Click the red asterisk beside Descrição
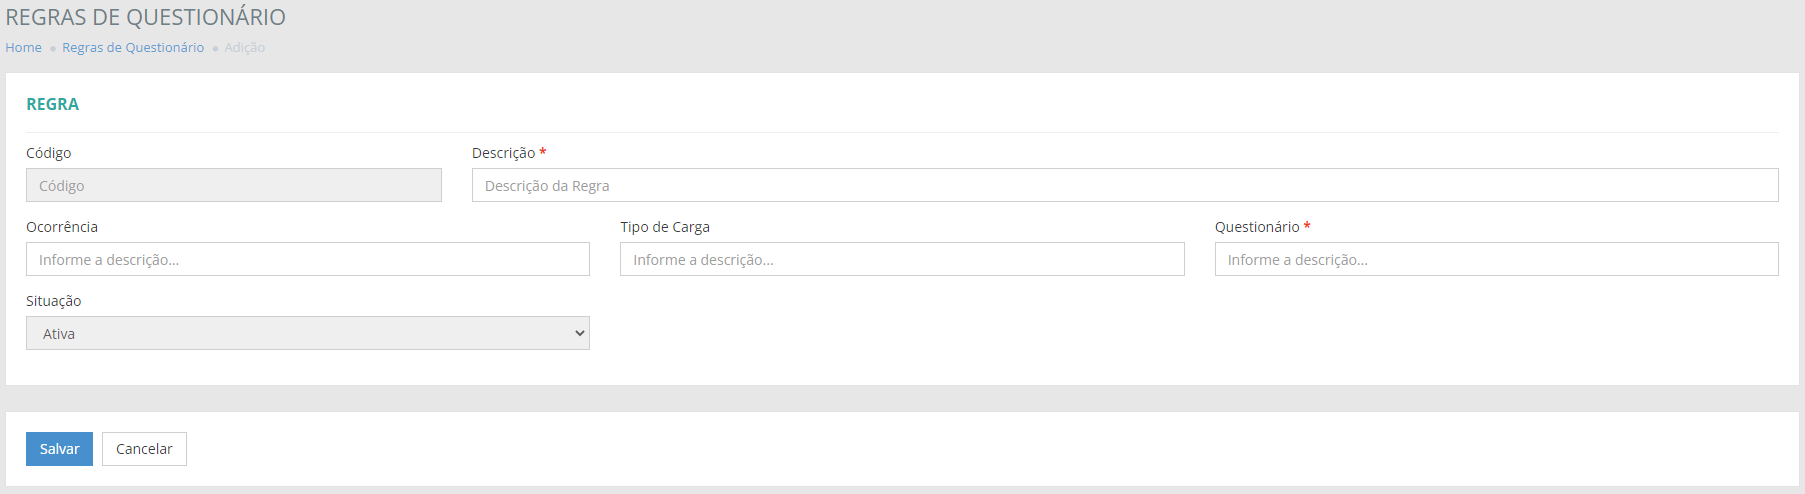The image size is (1805, 494). coord(543,152)
